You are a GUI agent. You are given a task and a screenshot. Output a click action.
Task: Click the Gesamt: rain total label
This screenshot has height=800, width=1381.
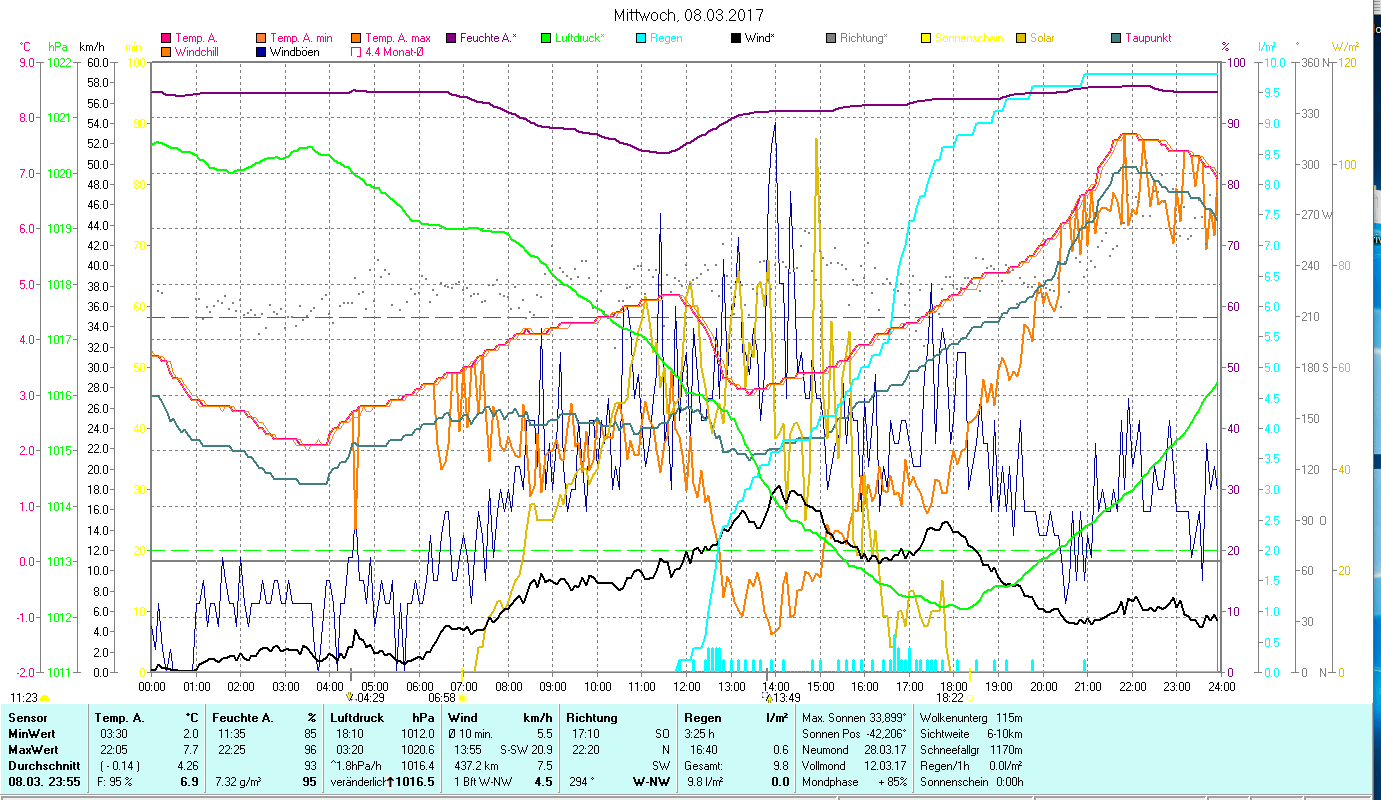point(705,766)
